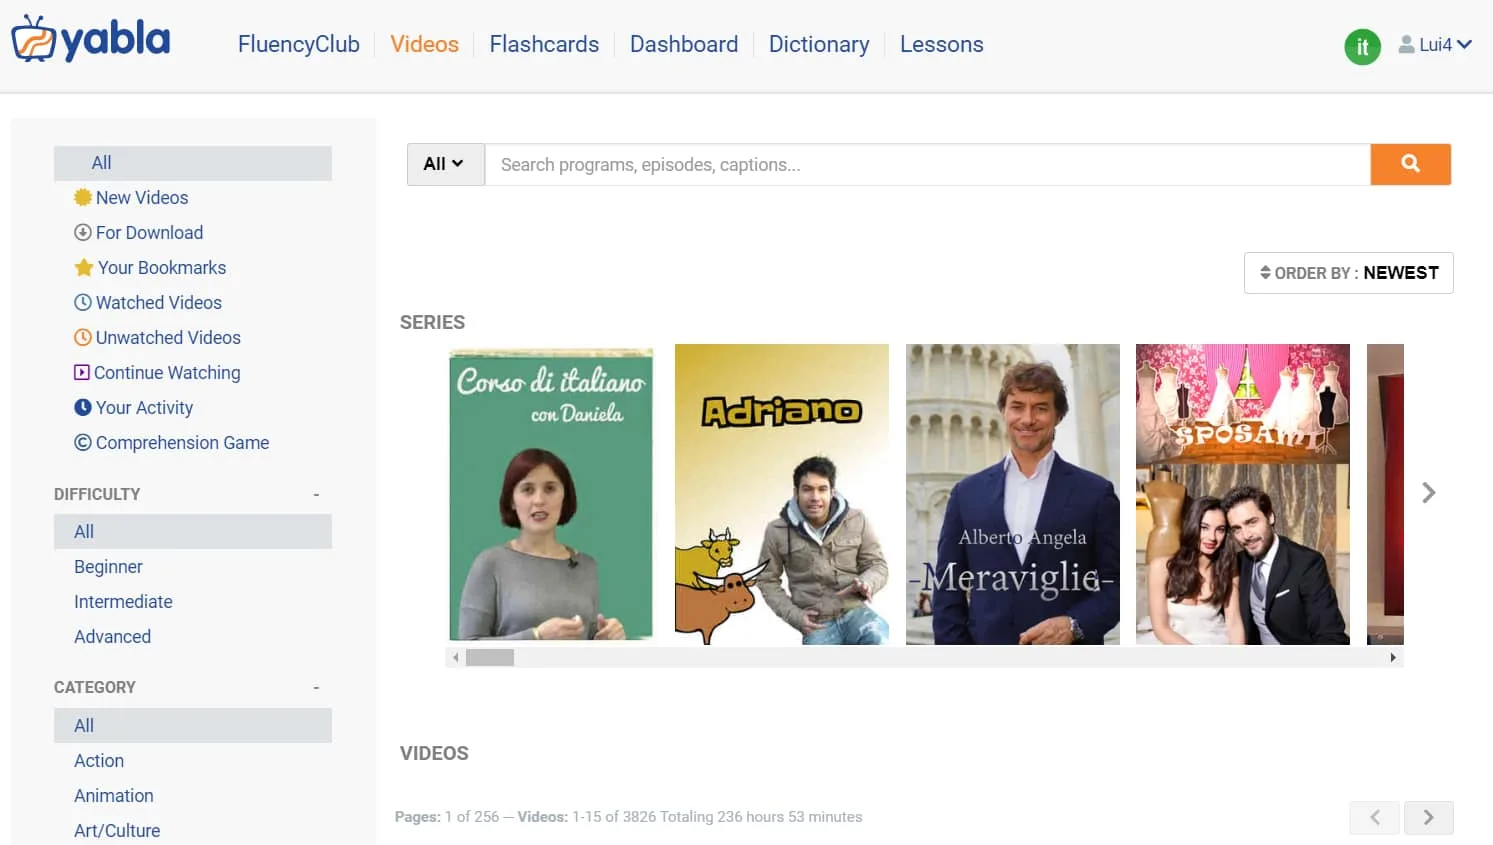Image resolution: width=1493 pixels, height=845 pixels.
Task: Go to the Dictionary tab
Action: click(x=818, y=45)
